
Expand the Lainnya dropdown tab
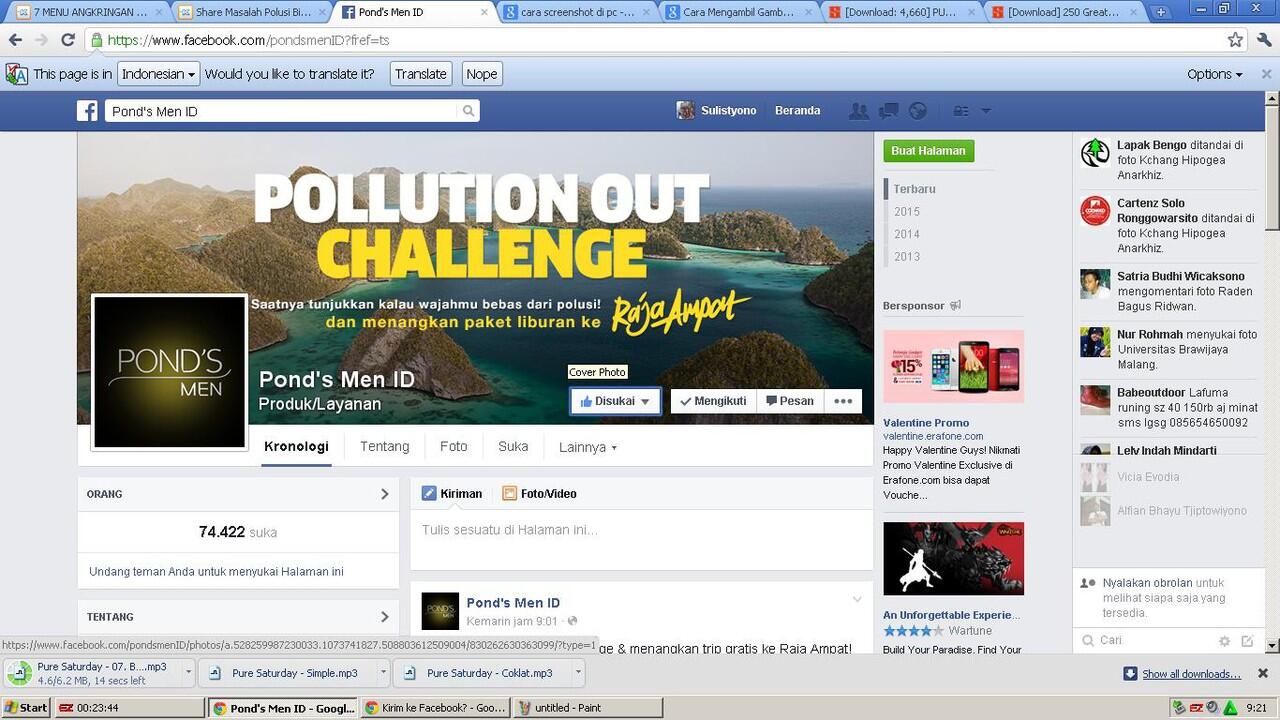point(588,447)
